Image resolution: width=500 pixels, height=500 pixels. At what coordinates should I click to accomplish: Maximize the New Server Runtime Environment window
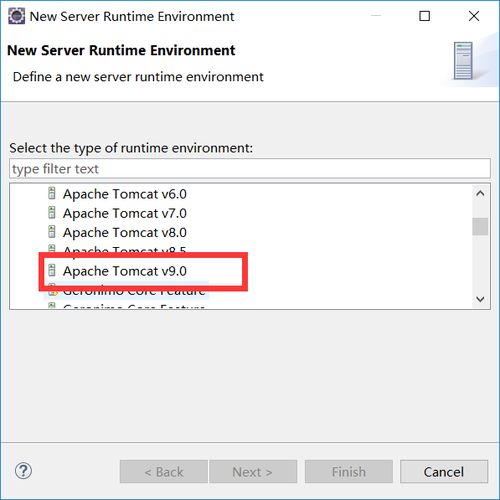424,16
